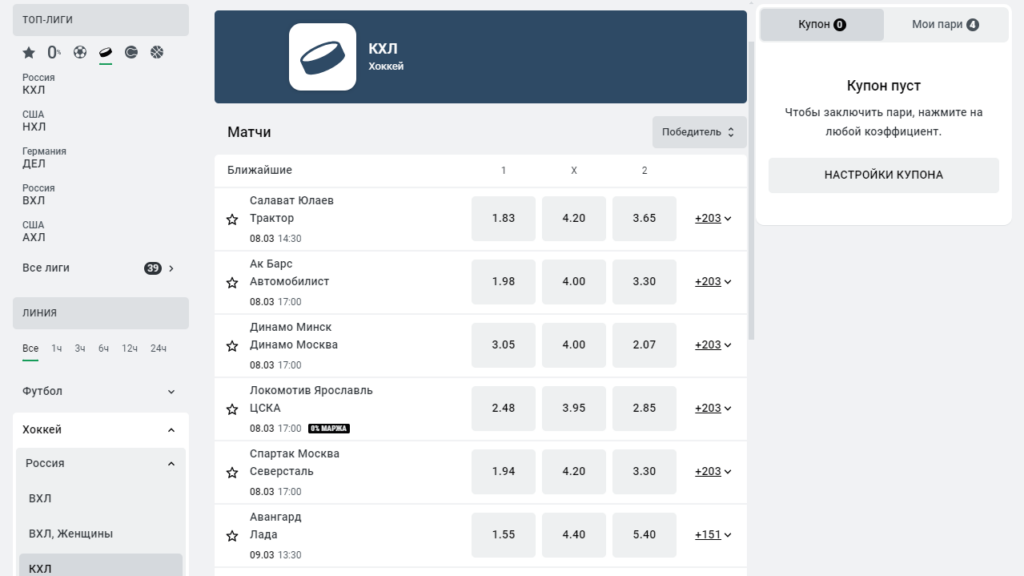Collapse the Россия subsection

click(x=101, y=463)
